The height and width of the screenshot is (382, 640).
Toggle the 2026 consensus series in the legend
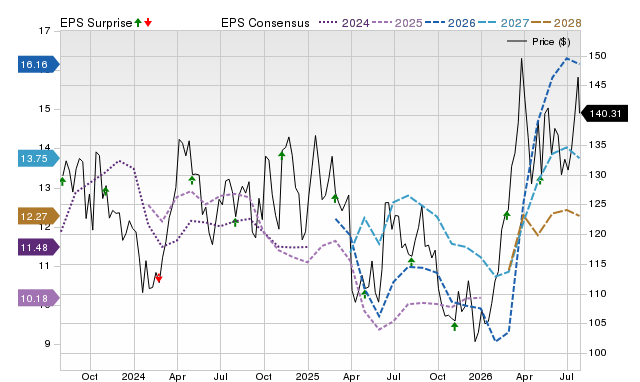click(451, 23)
